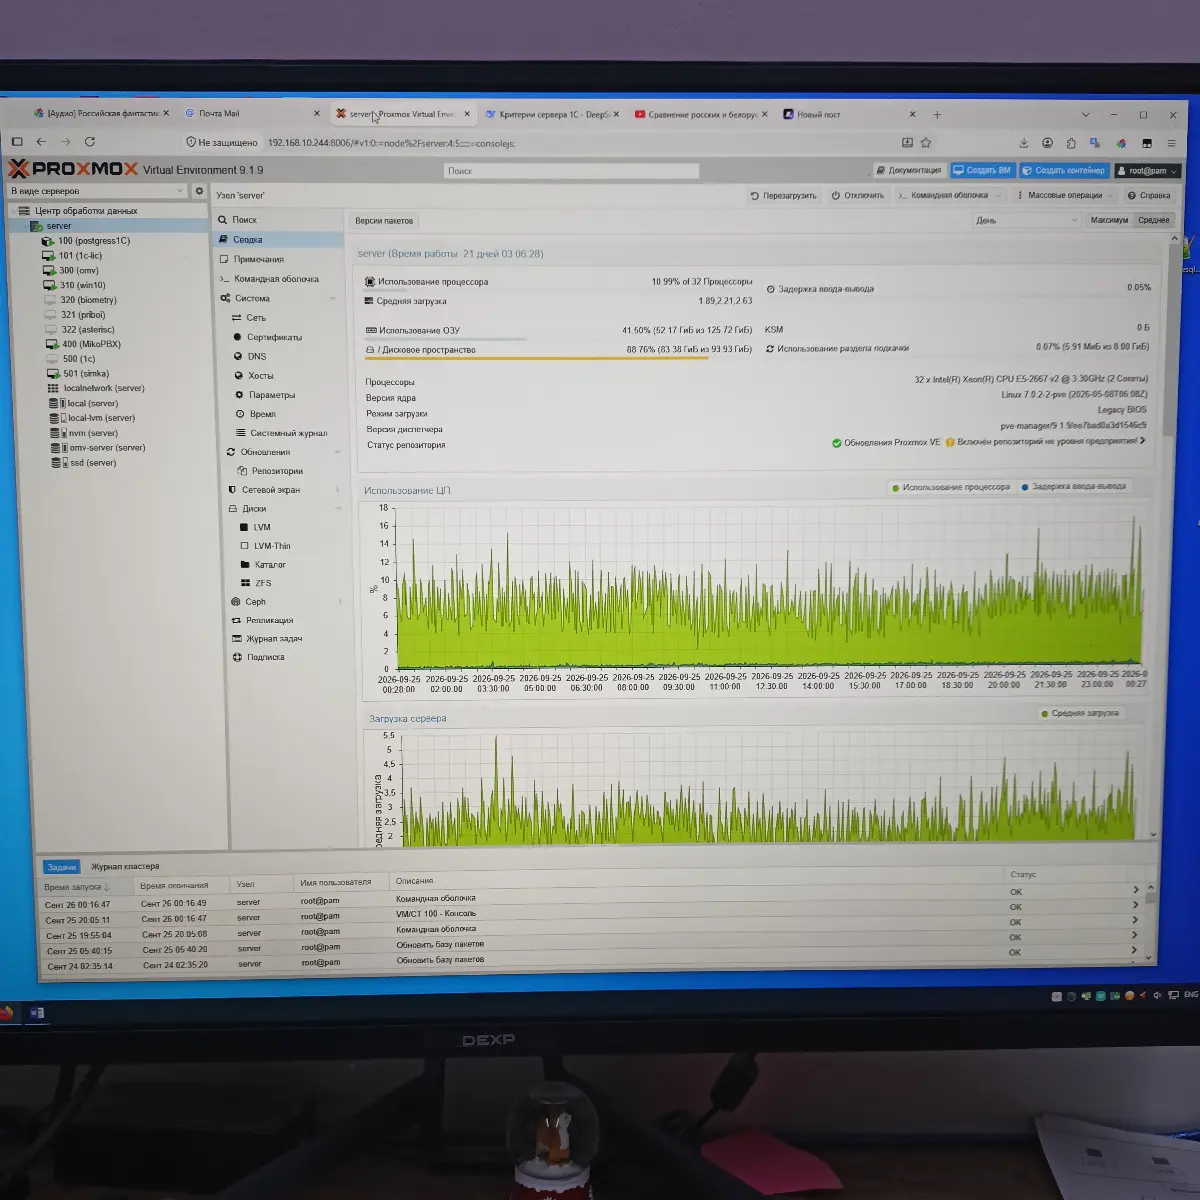This screenshot has width=1200, height=1200.
Task: Open 'Командная оболочка' toolbar dropdown
Action: 948,196
